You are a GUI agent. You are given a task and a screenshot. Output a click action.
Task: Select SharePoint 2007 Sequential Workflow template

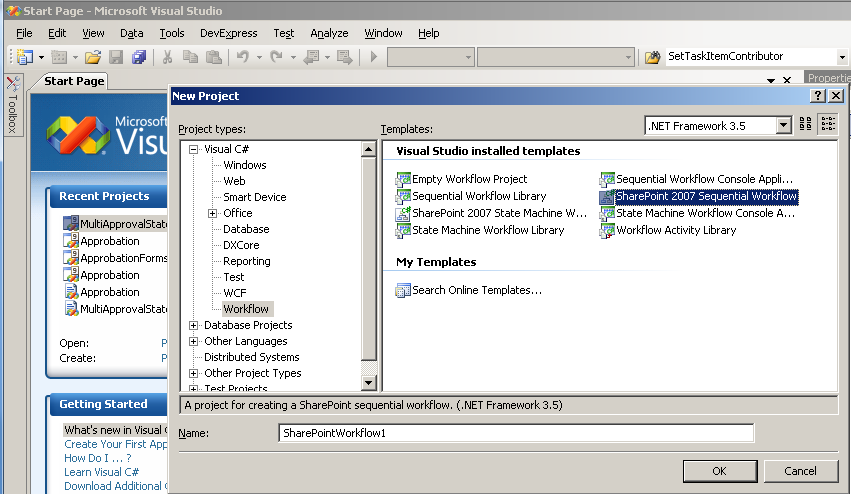click(x=698, y=197)
